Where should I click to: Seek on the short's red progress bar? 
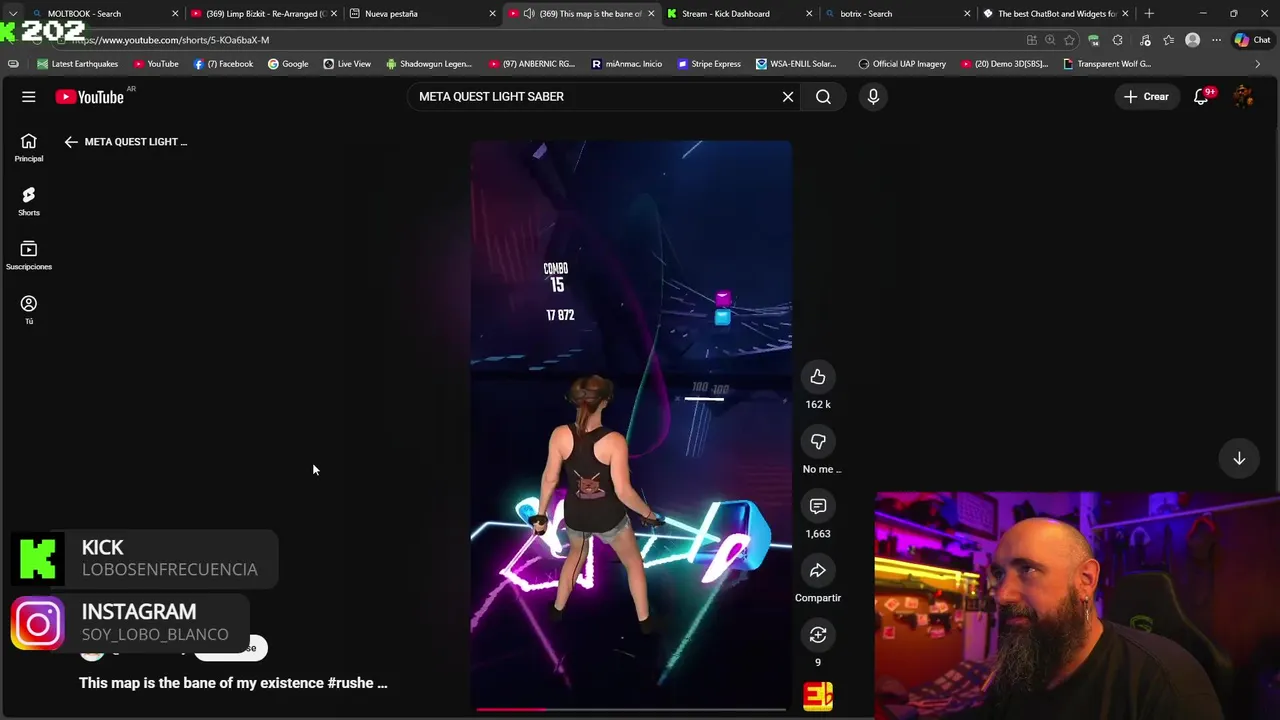(630, 710)
